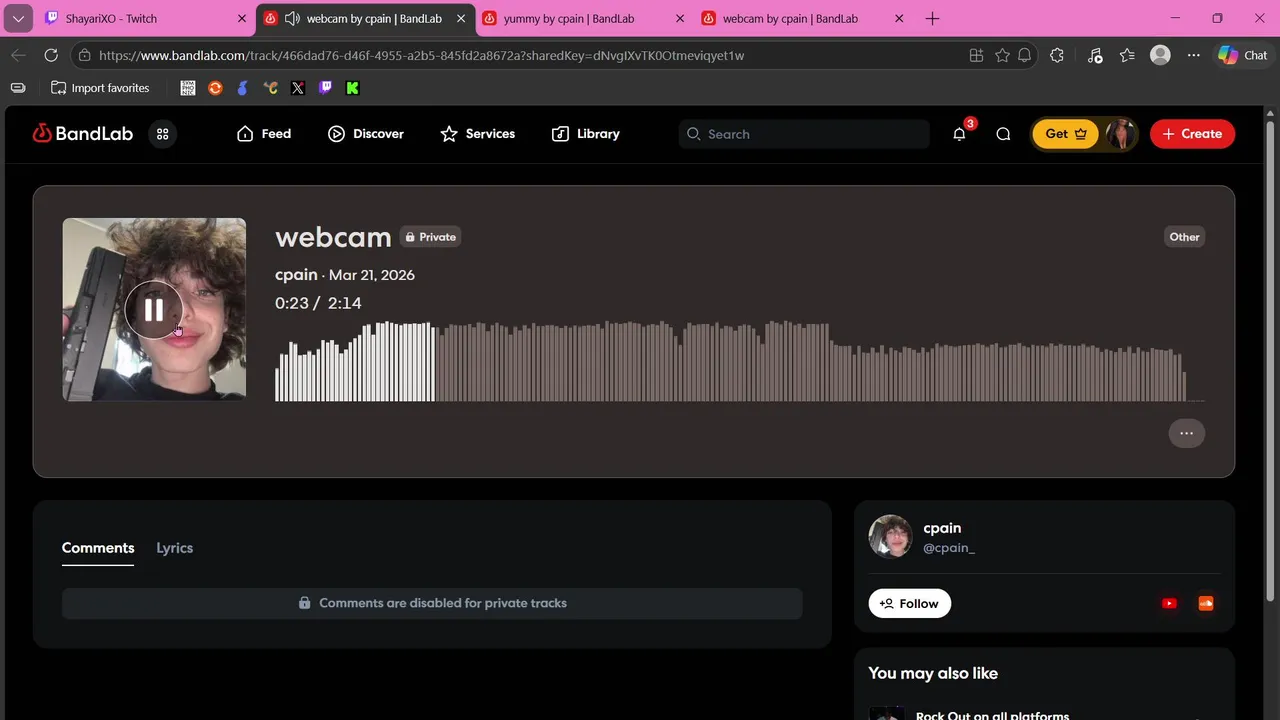The image size is (1280, 720).
Task: Click the Private lock badge
Action: (x=430, y=237)
